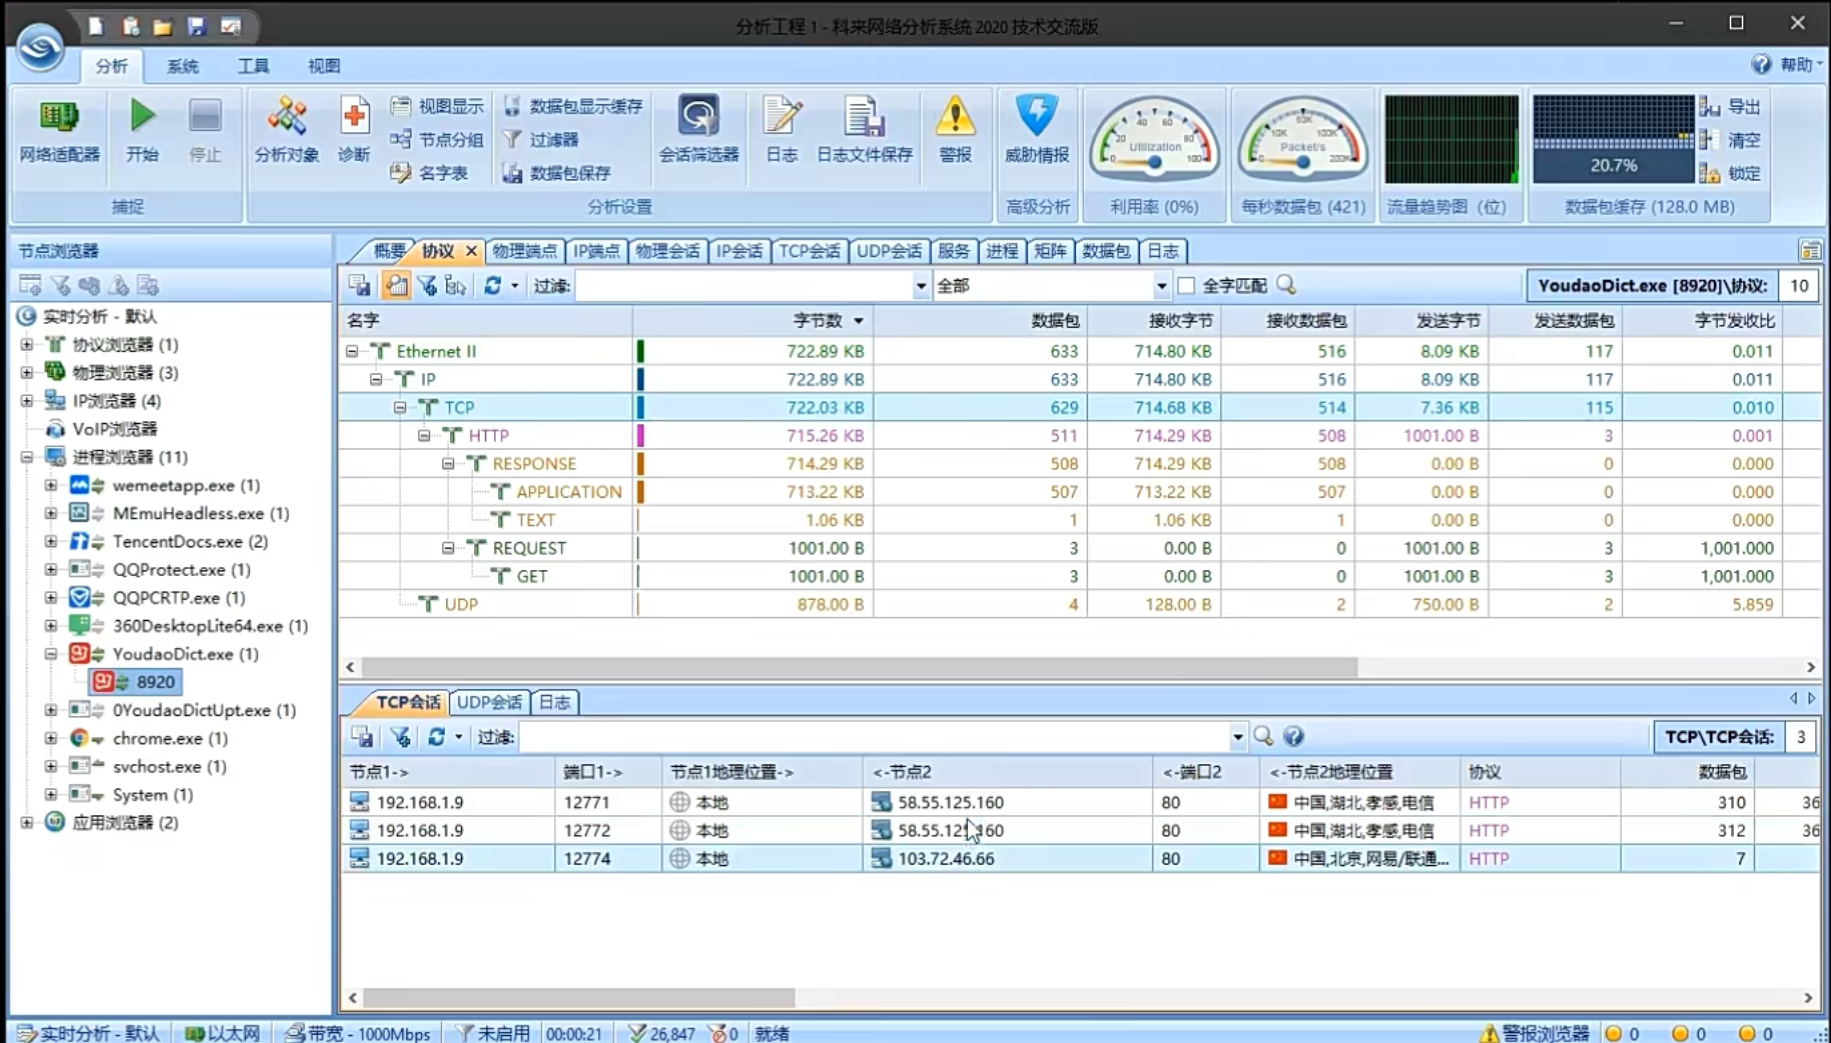Click the search magnifier next to 全字匹配
The height and width of the screenshot is (1043, 1831).
[x=1286, y=286]
